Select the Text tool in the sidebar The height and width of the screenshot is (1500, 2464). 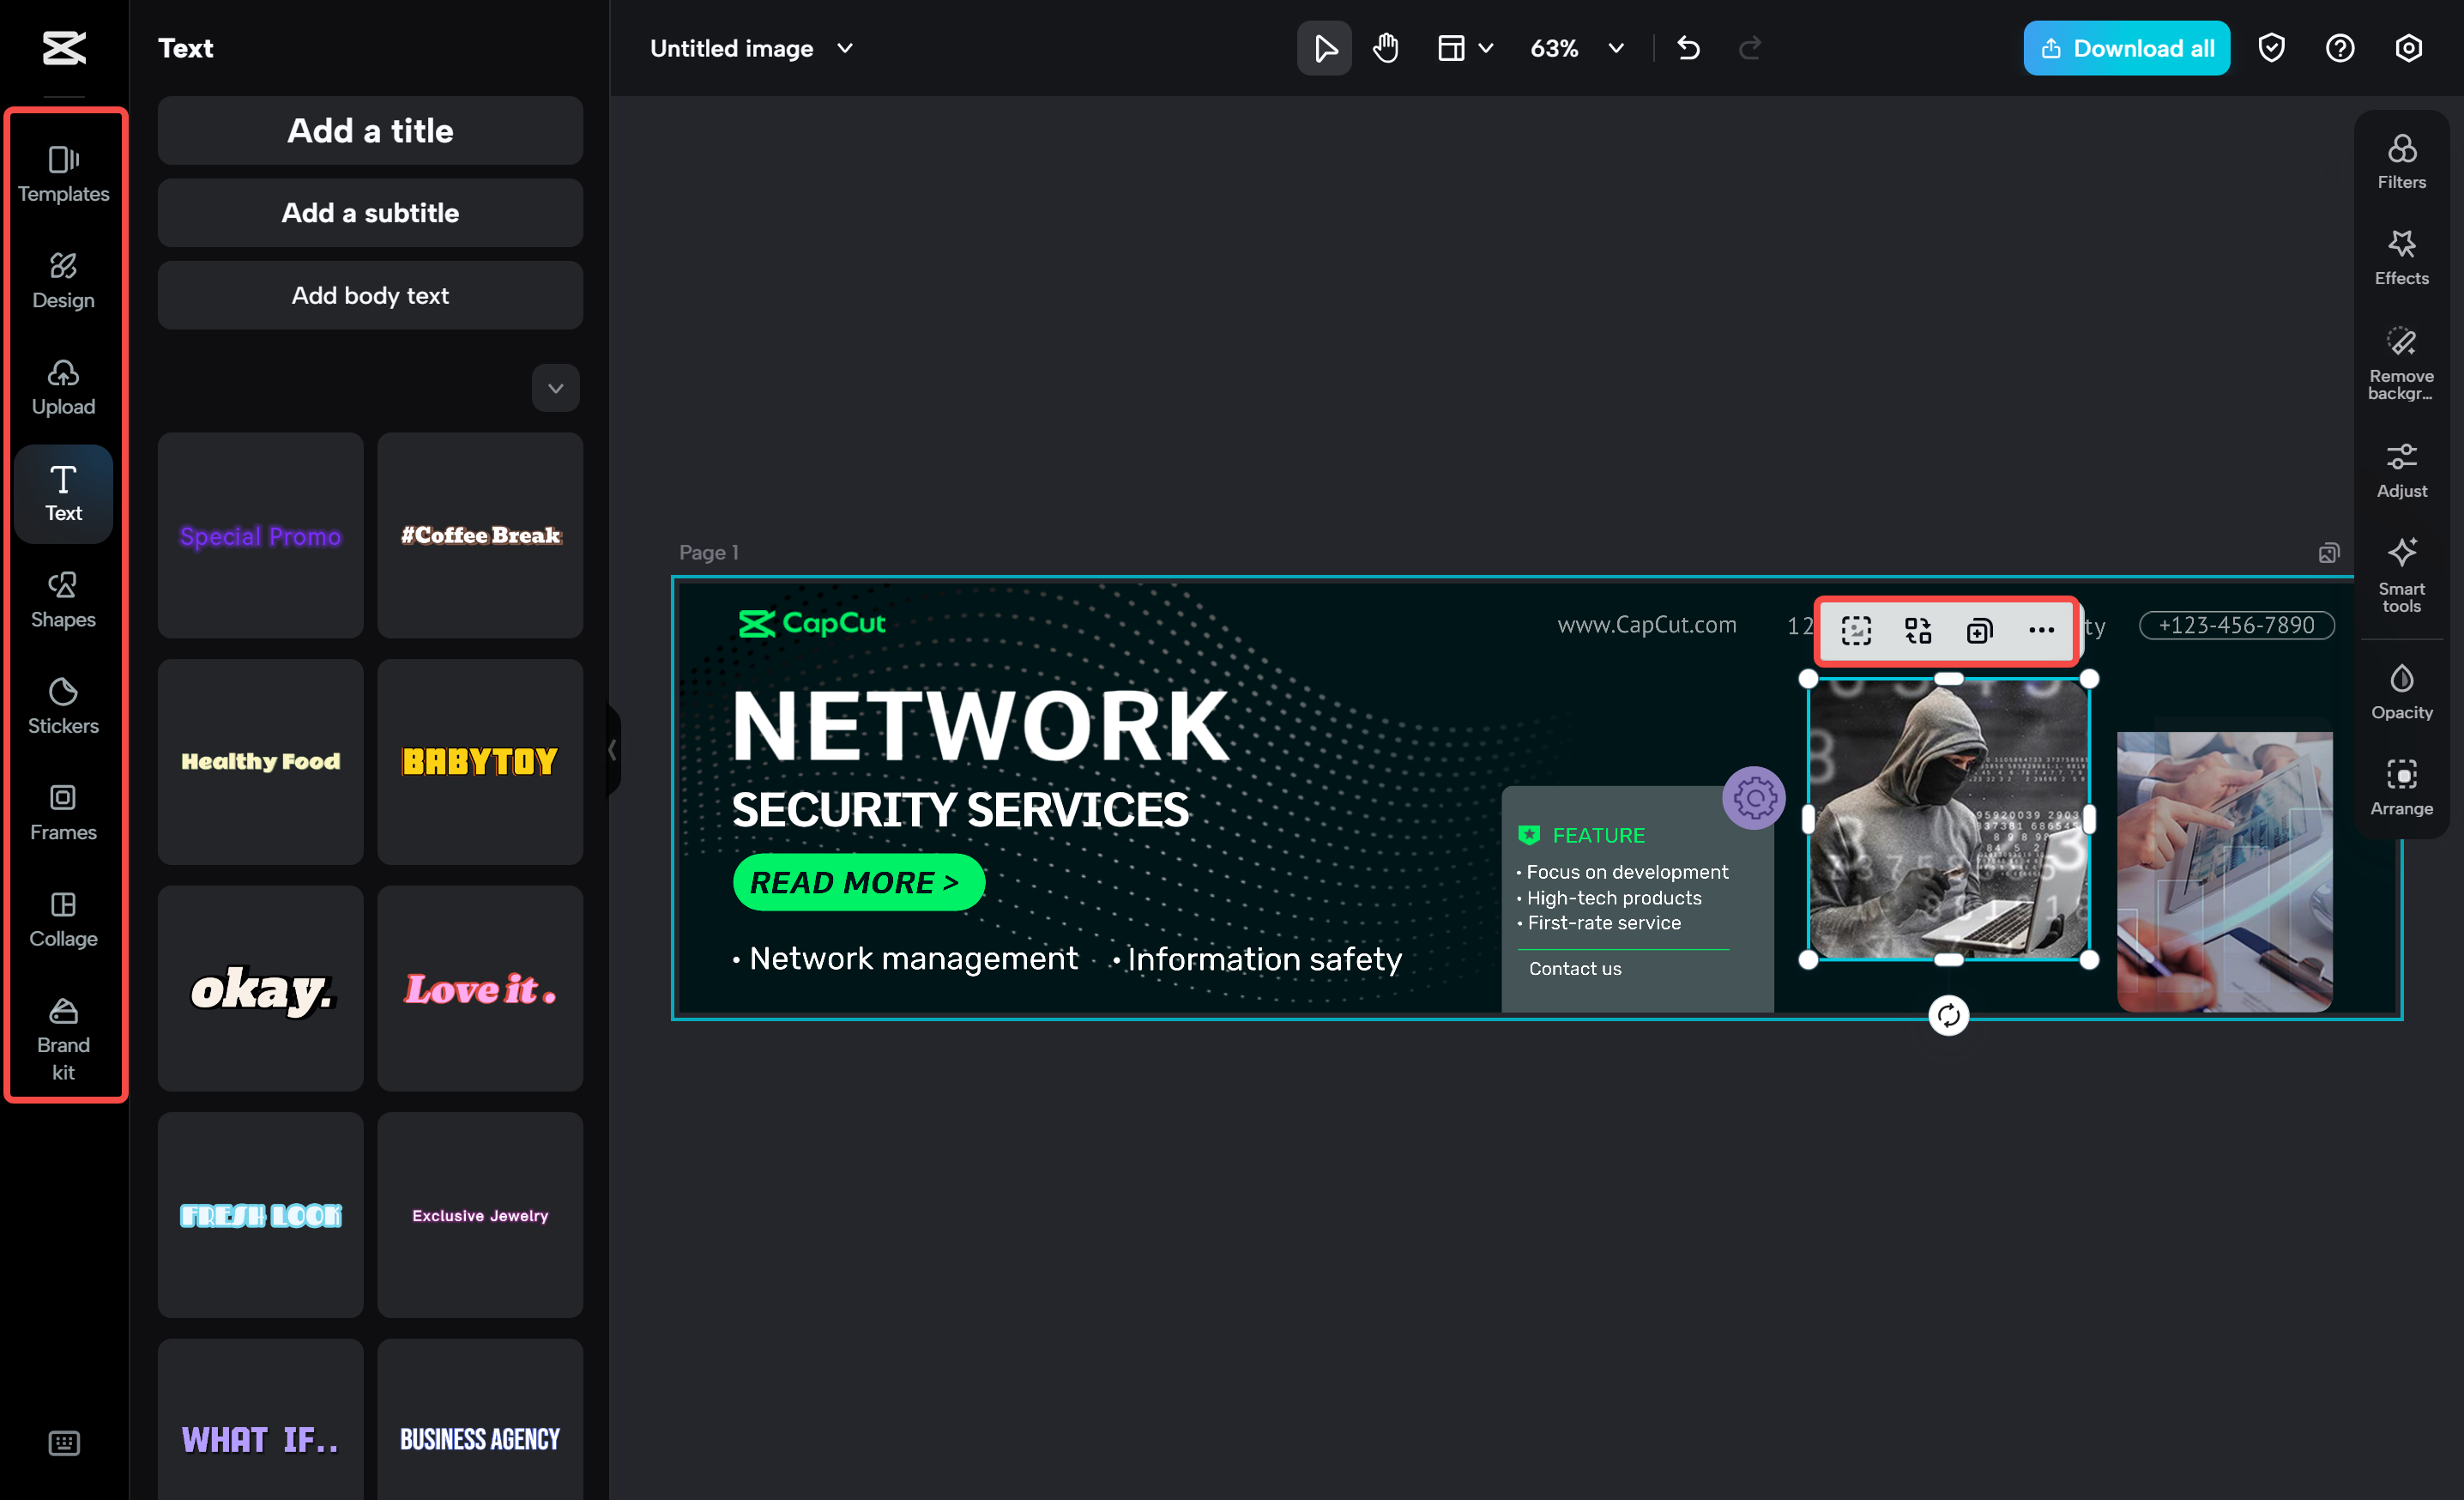63,494
